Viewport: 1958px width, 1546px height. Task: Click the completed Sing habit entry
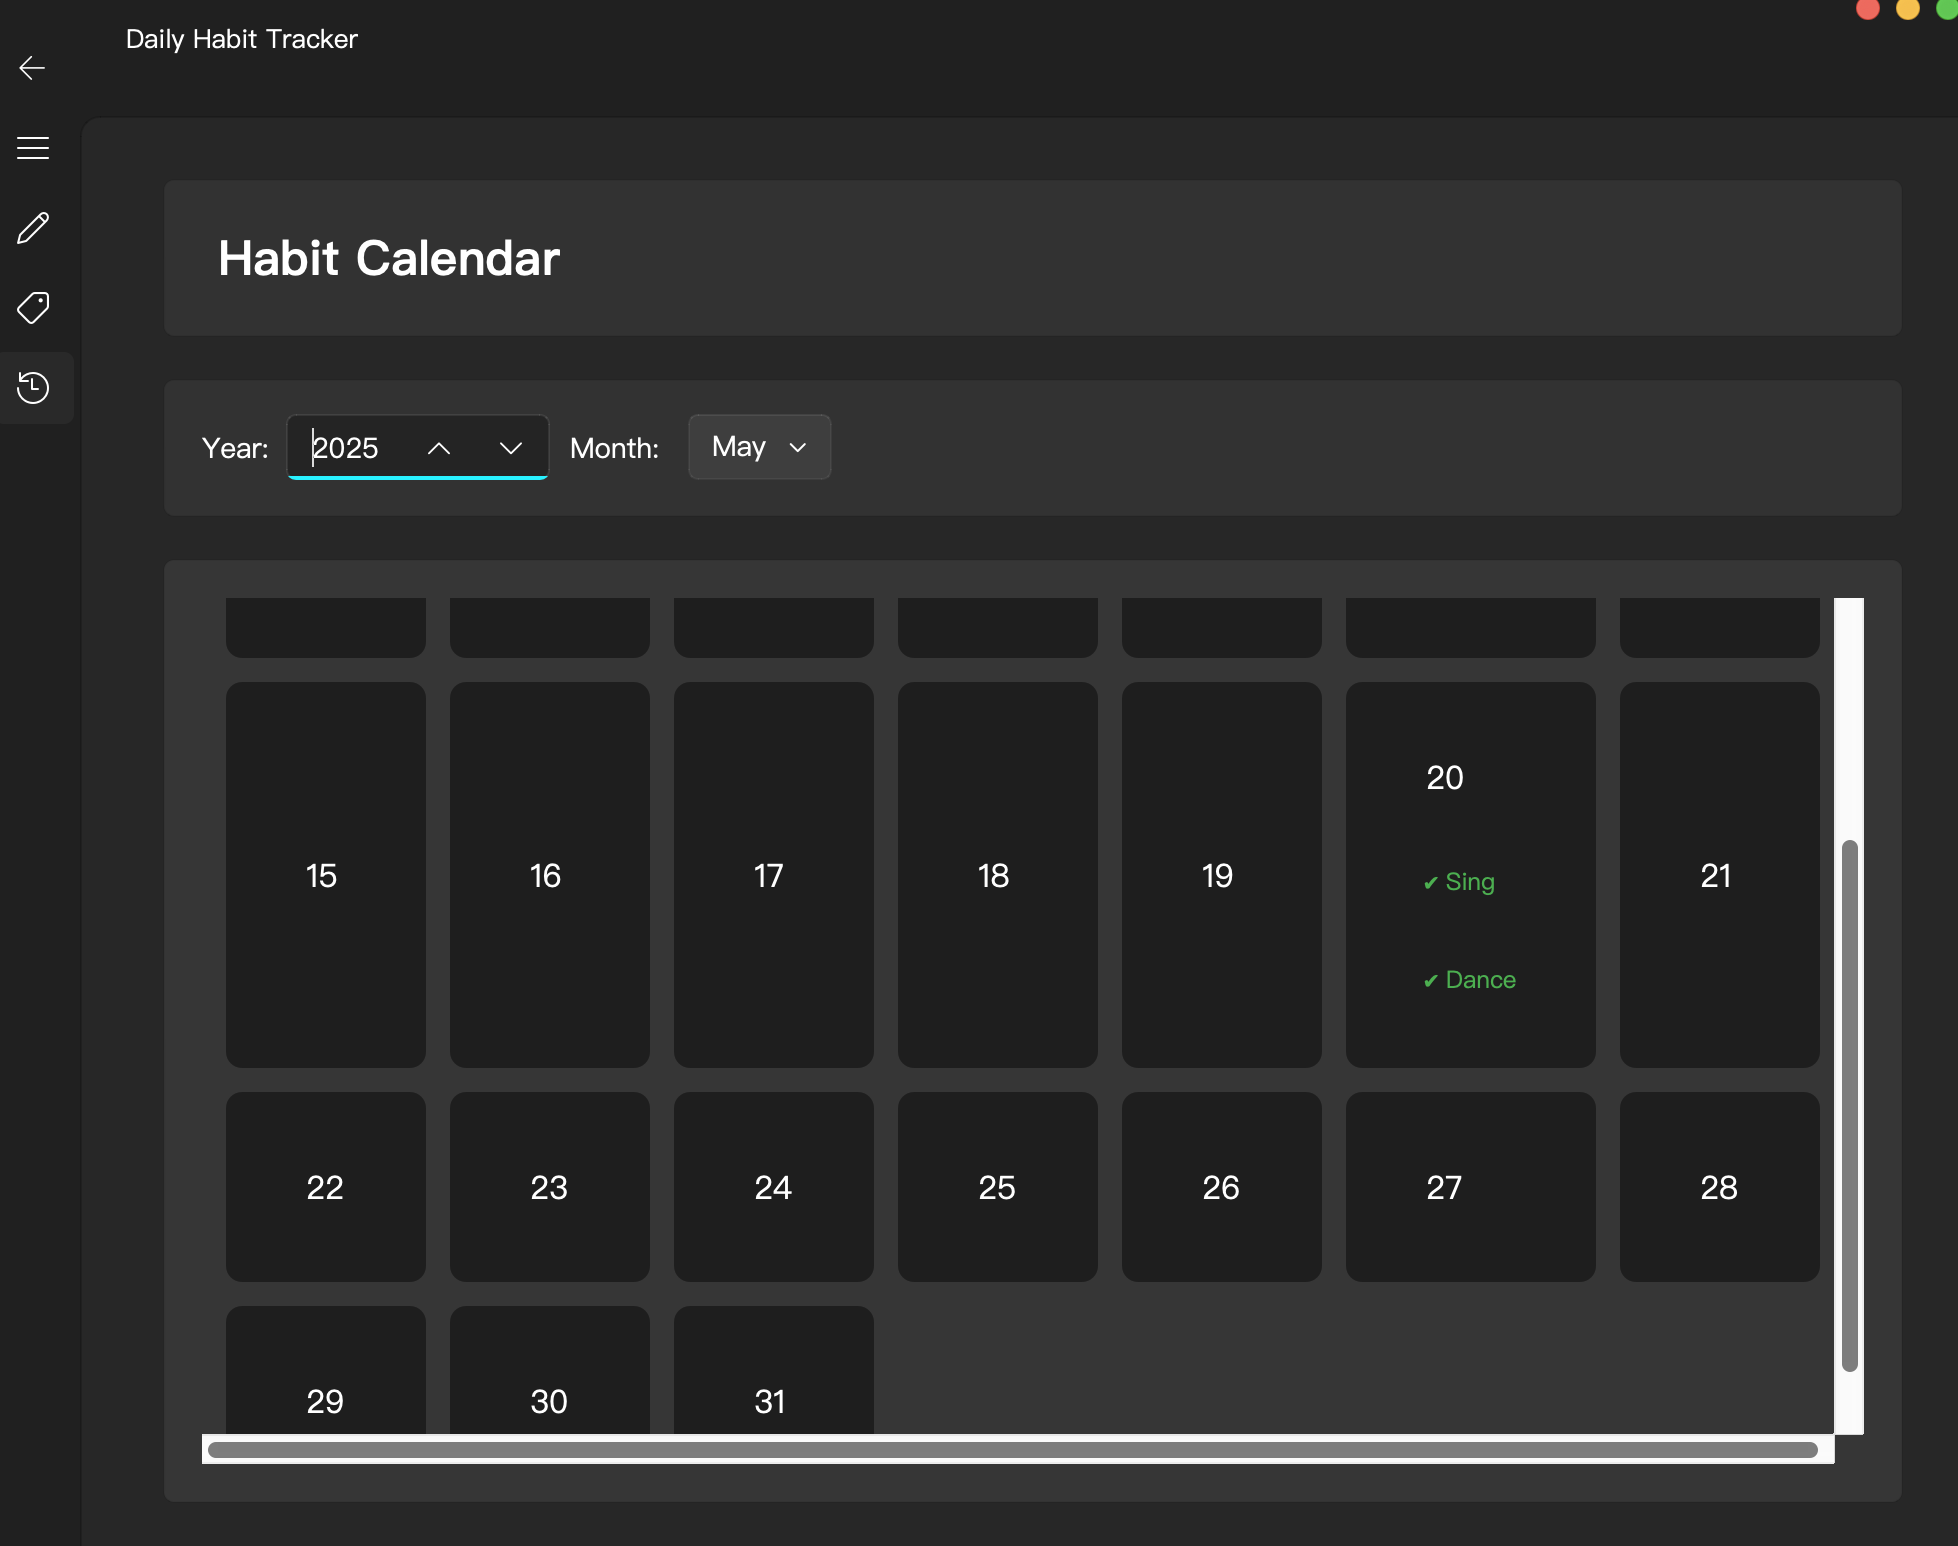1459,882
